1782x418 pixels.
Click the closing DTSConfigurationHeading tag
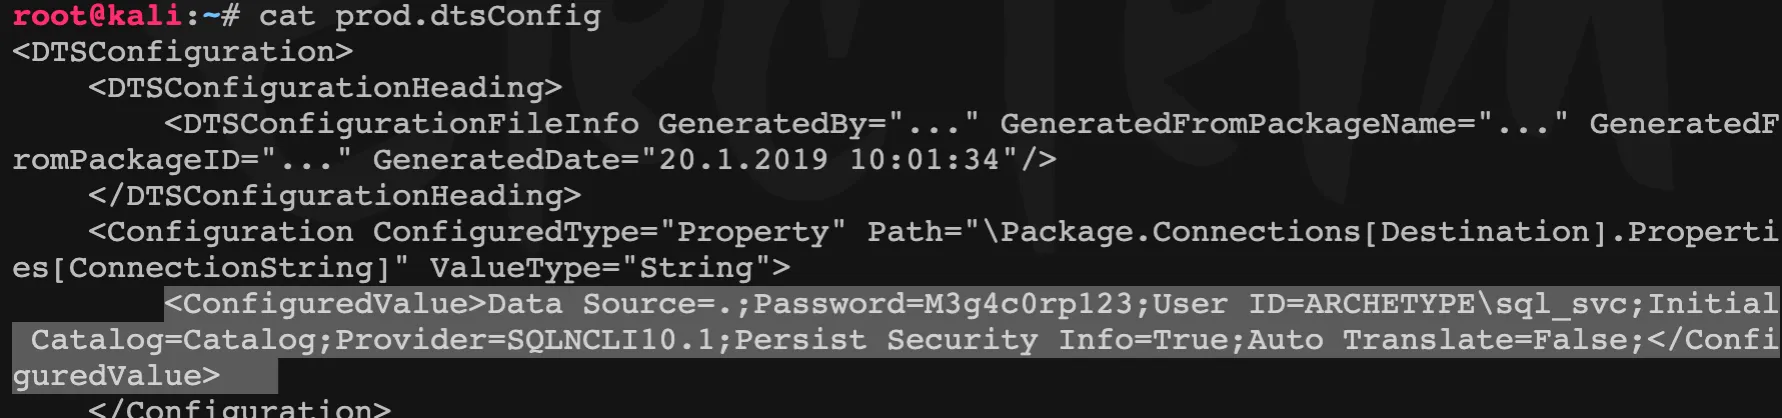point(334,196)
